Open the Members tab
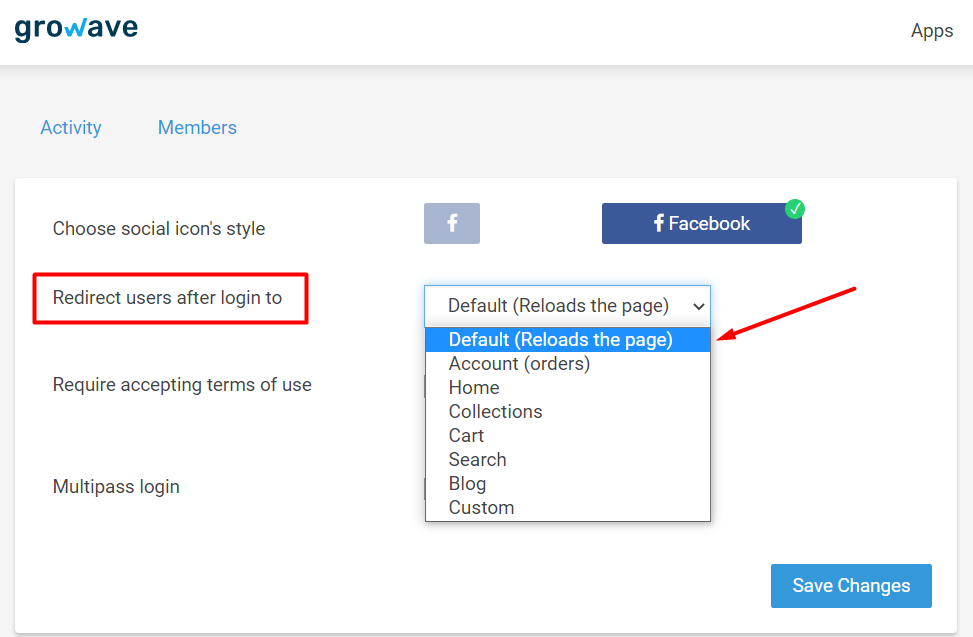Image resolution: width=973 pixels, height=637 pixels. (x=197, y=127)
